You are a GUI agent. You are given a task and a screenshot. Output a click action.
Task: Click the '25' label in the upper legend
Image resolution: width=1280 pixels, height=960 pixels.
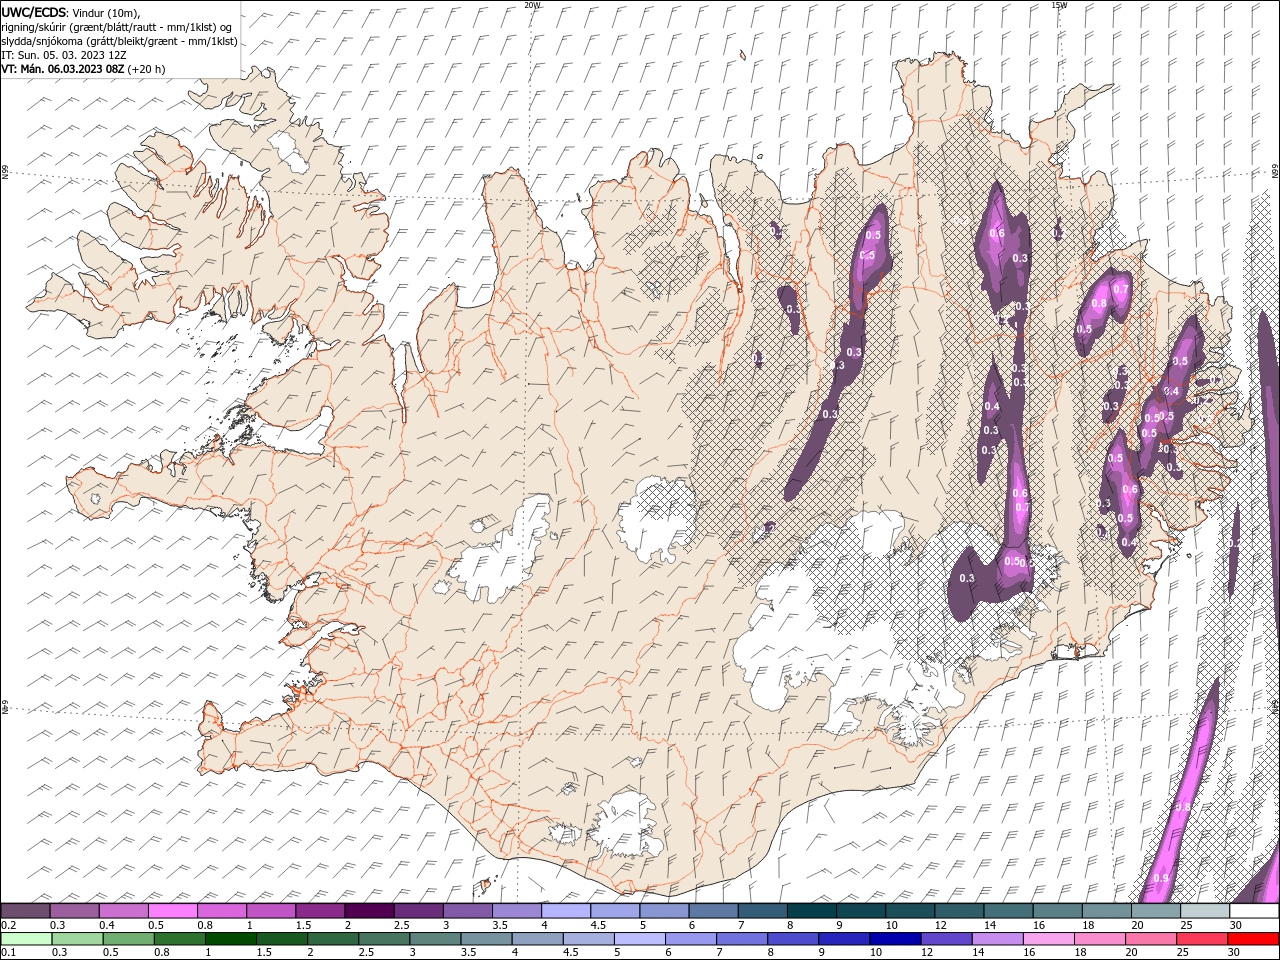tap(1187, 925)
